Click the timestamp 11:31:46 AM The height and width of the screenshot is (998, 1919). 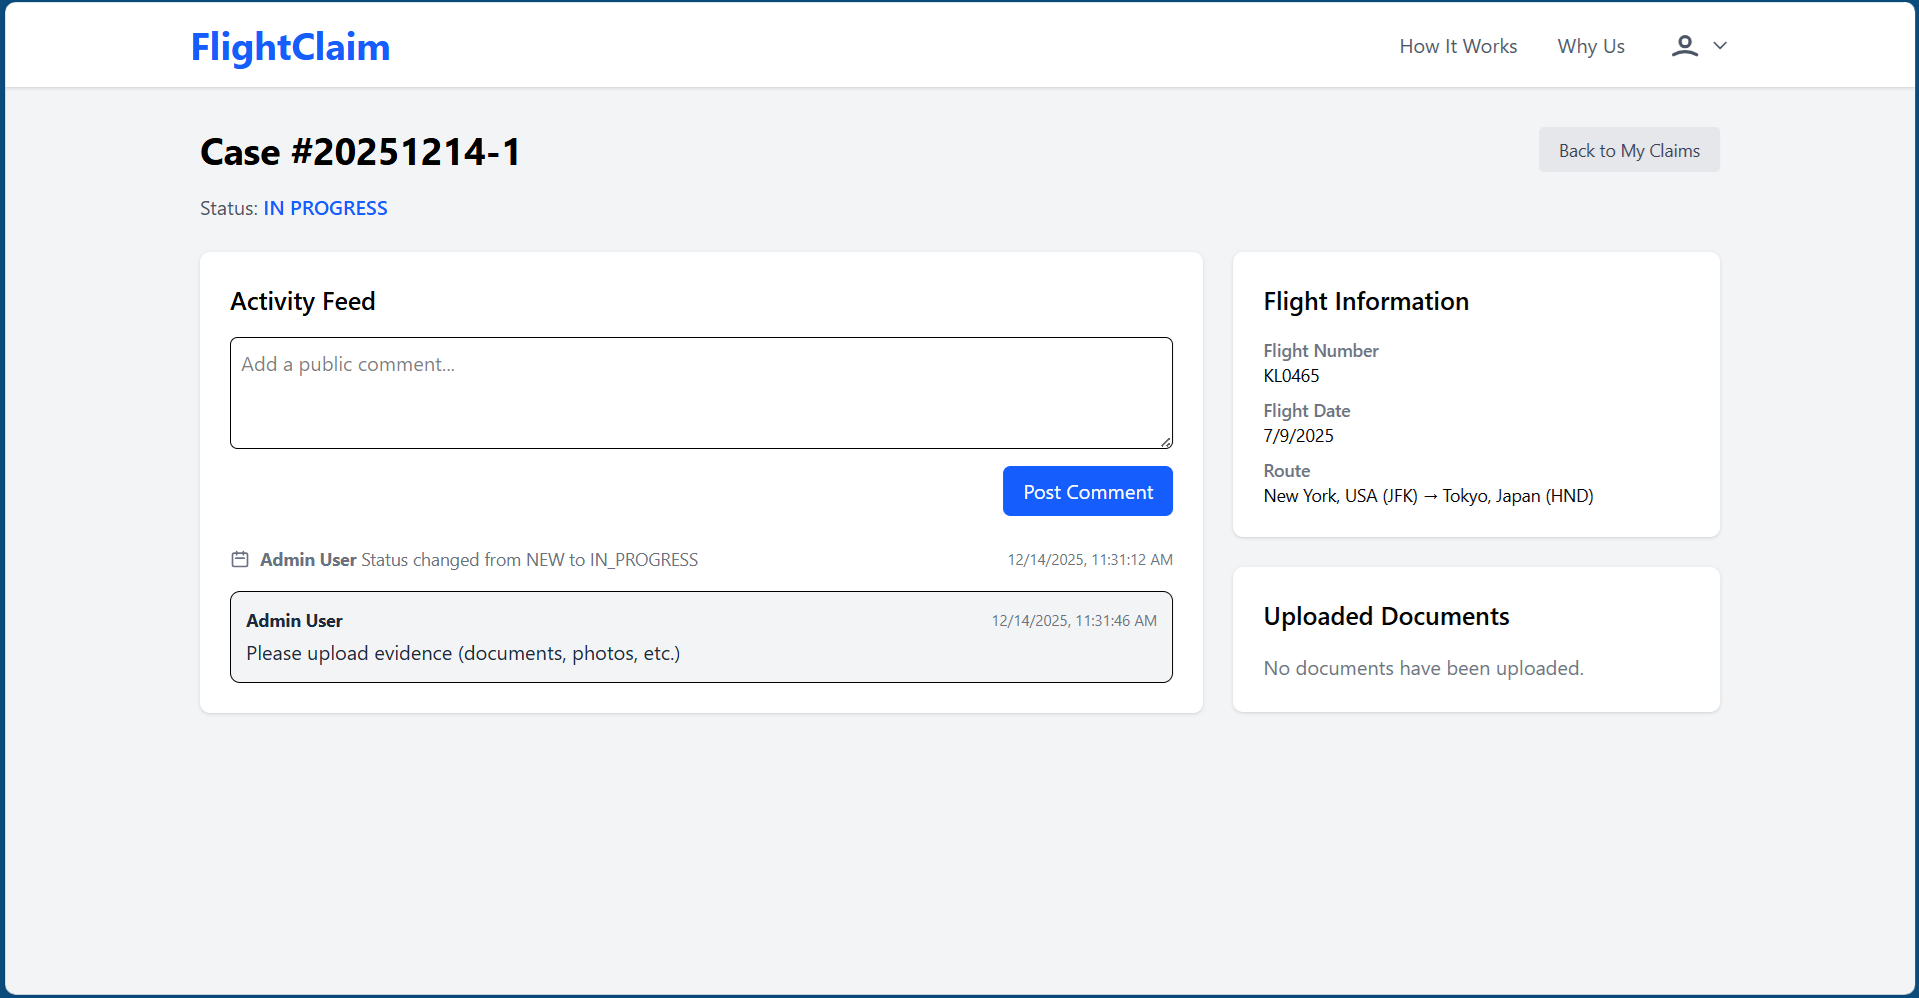1073,620
